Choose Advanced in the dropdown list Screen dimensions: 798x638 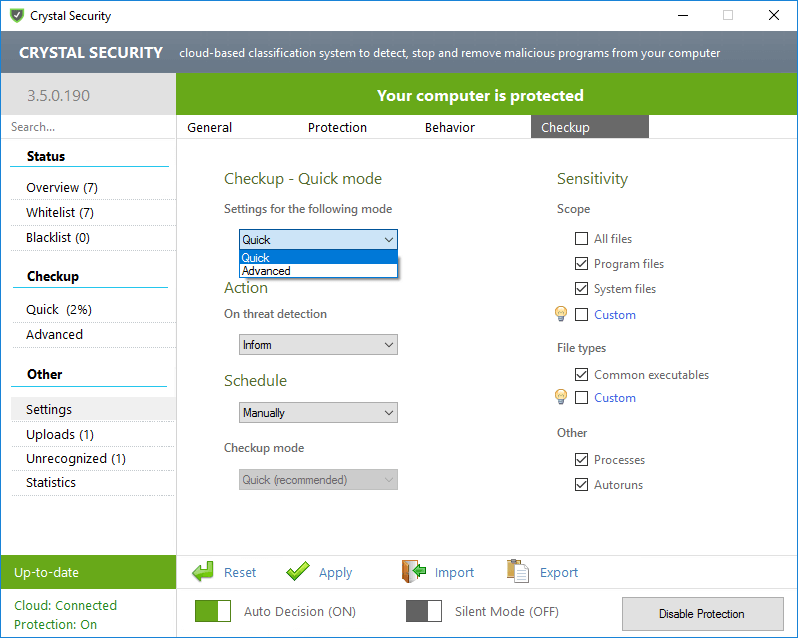[318, 271]
